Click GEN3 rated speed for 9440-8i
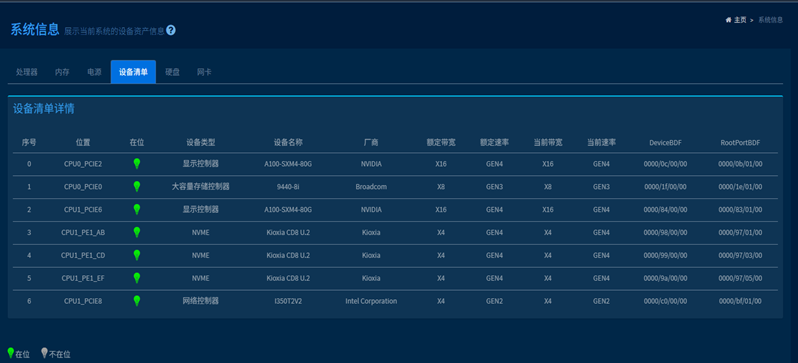The height and width of the screenshot is (363, 798). [494, 187]
